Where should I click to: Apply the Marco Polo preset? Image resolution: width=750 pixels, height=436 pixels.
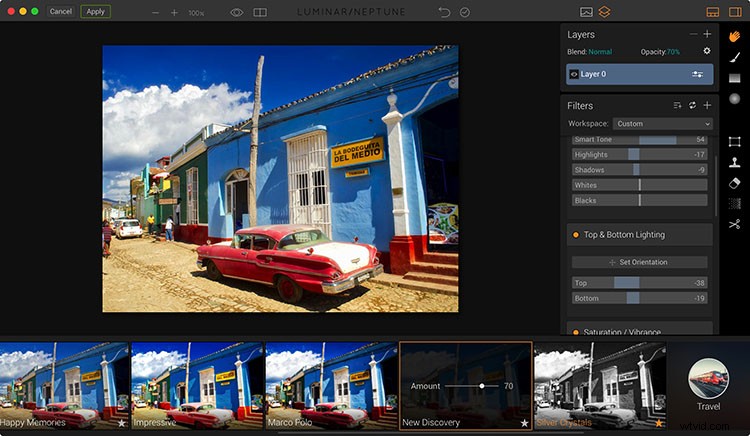331,385
